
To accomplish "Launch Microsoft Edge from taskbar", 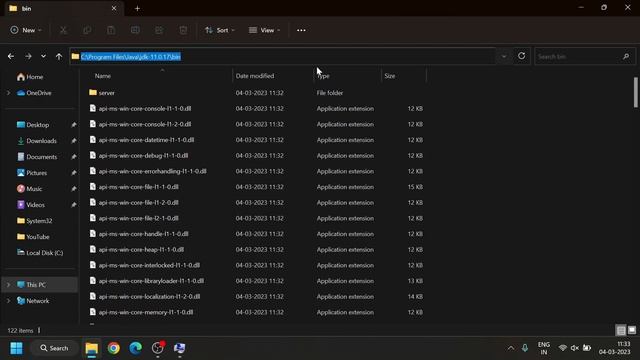I will click(136, 348).
